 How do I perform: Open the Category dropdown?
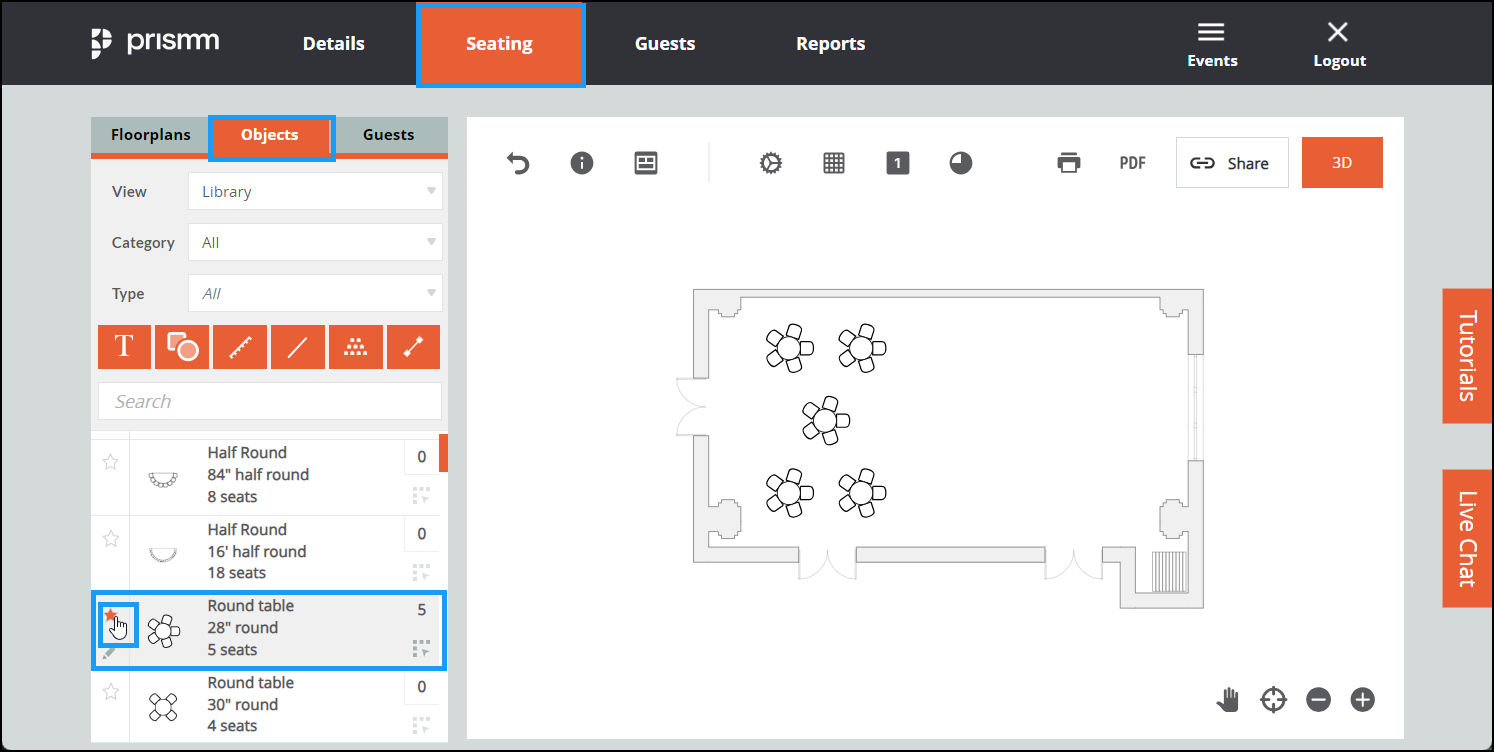pos(315,242)
